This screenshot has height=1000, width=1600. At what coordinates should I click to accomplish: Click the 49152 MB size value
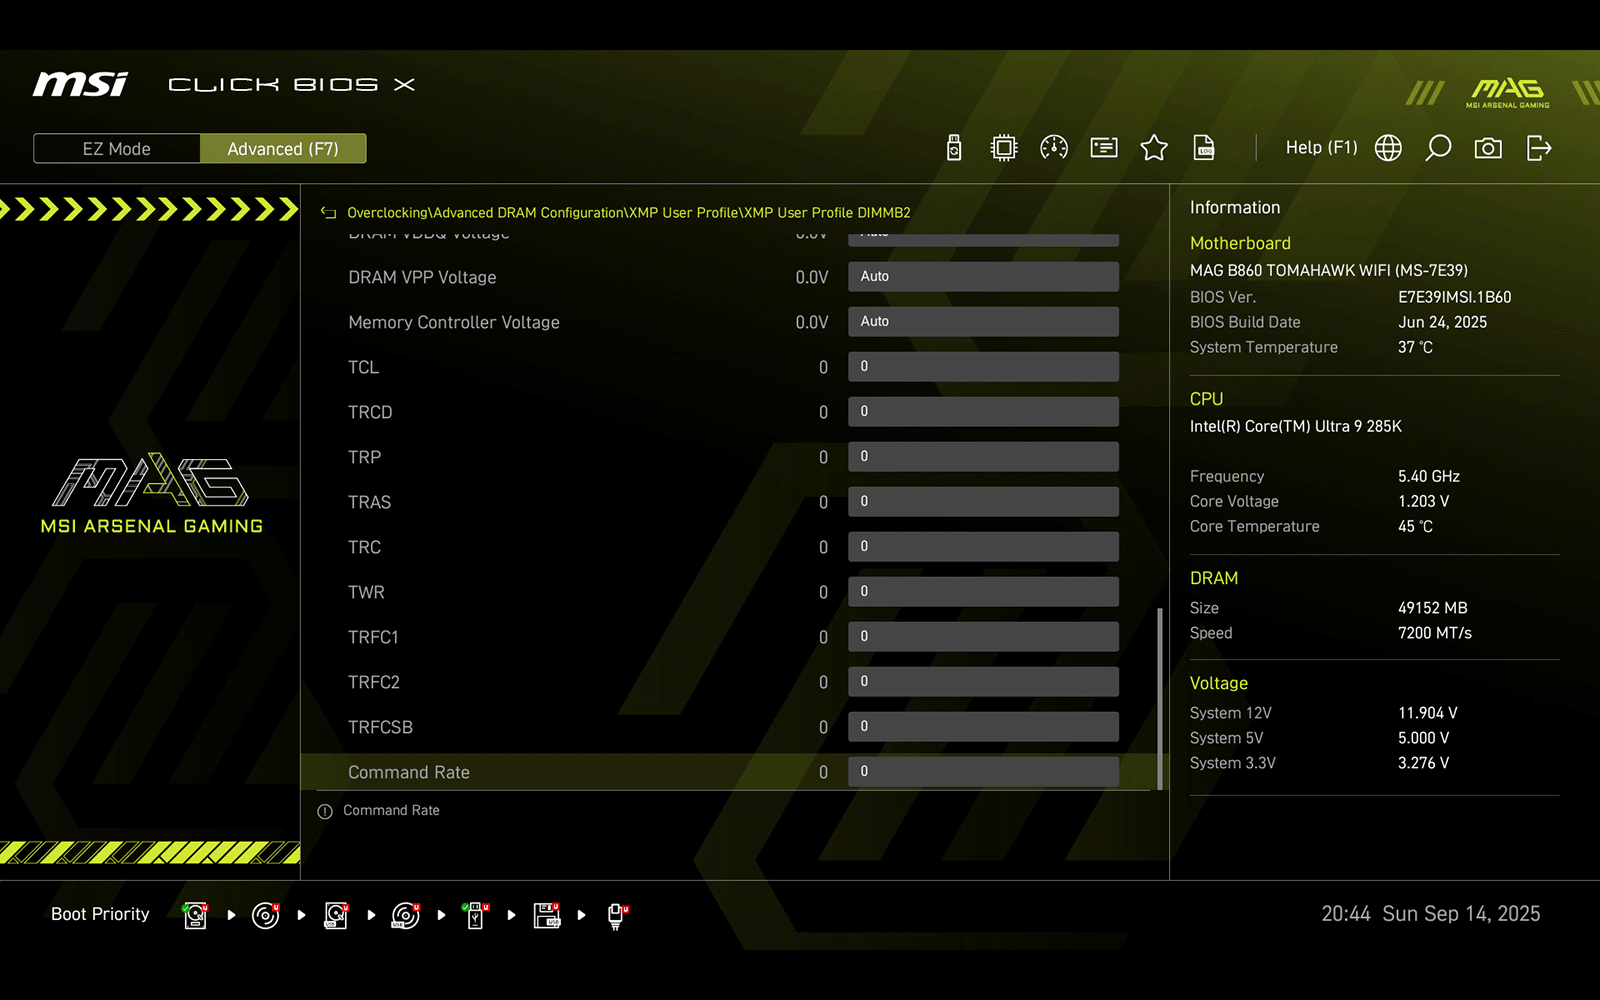1433,608
